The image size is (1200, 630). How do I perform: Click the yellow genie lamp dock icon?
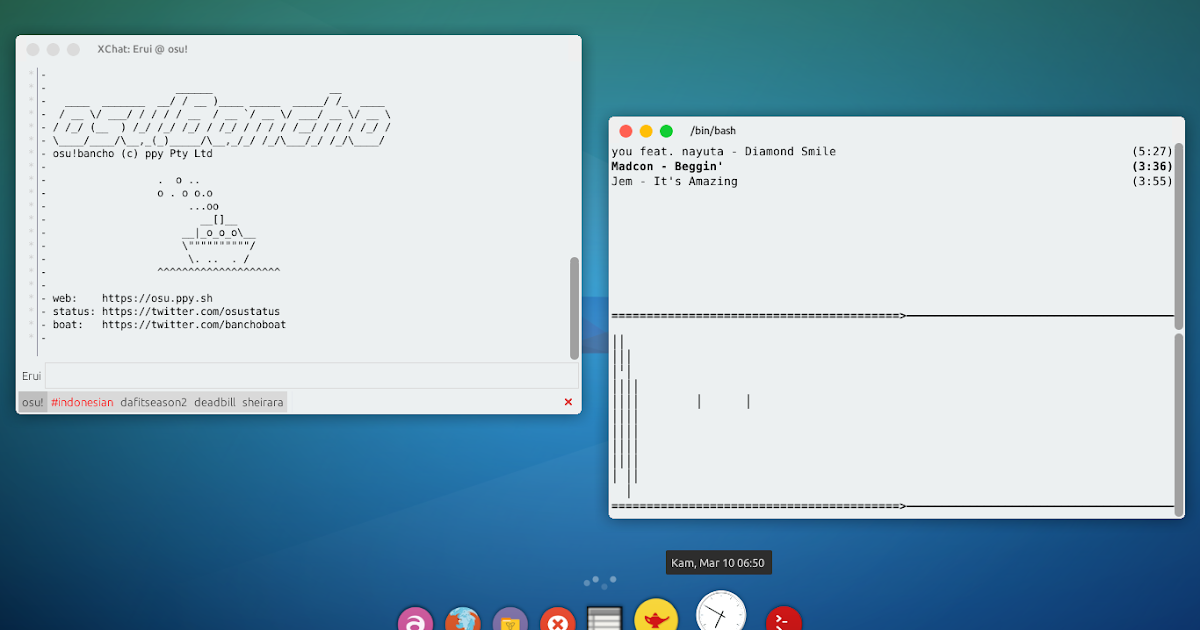(x=656, y=616)
